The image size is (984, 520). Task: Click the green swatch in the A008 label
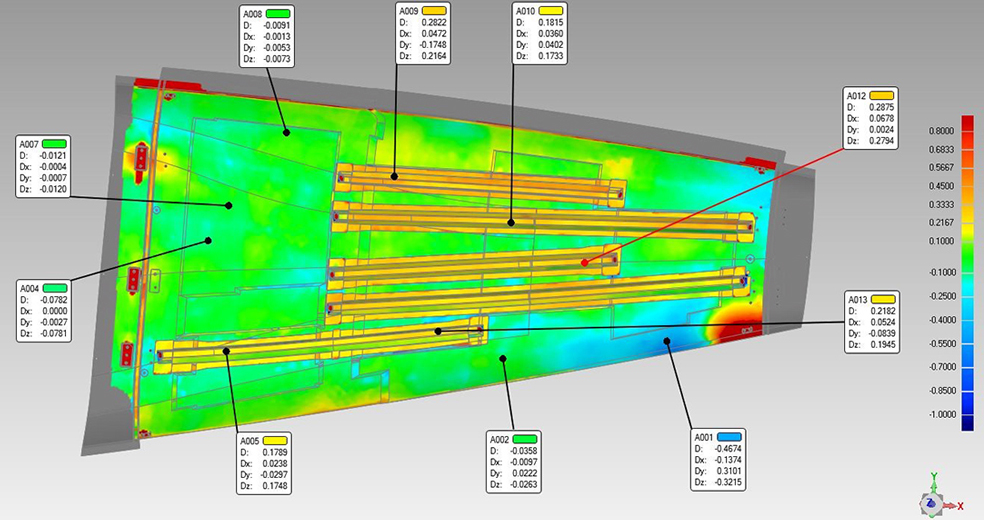coord(276,14)
